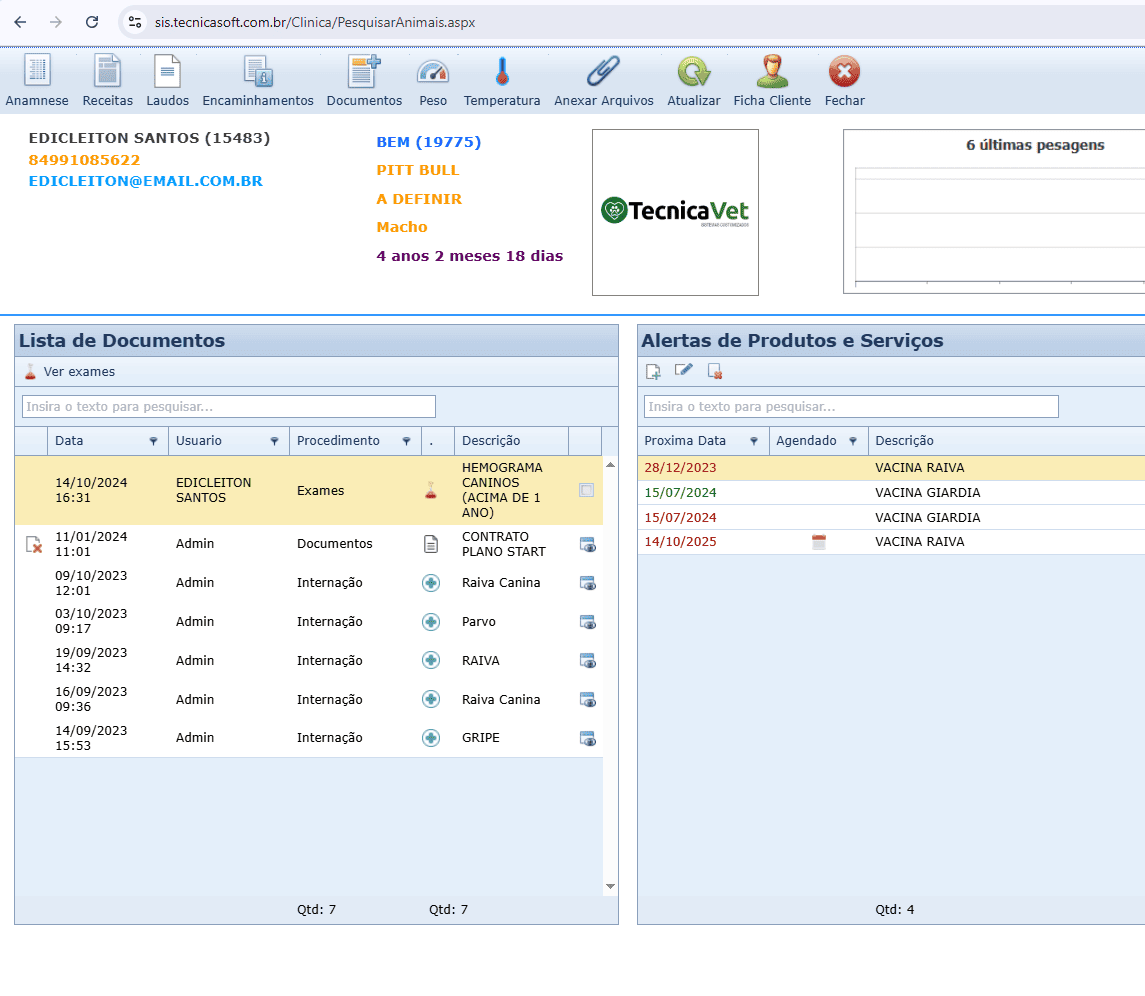Open the Proxima Data column filter
The width and height of the screenshot is (1145, 996).
point(754,441)
